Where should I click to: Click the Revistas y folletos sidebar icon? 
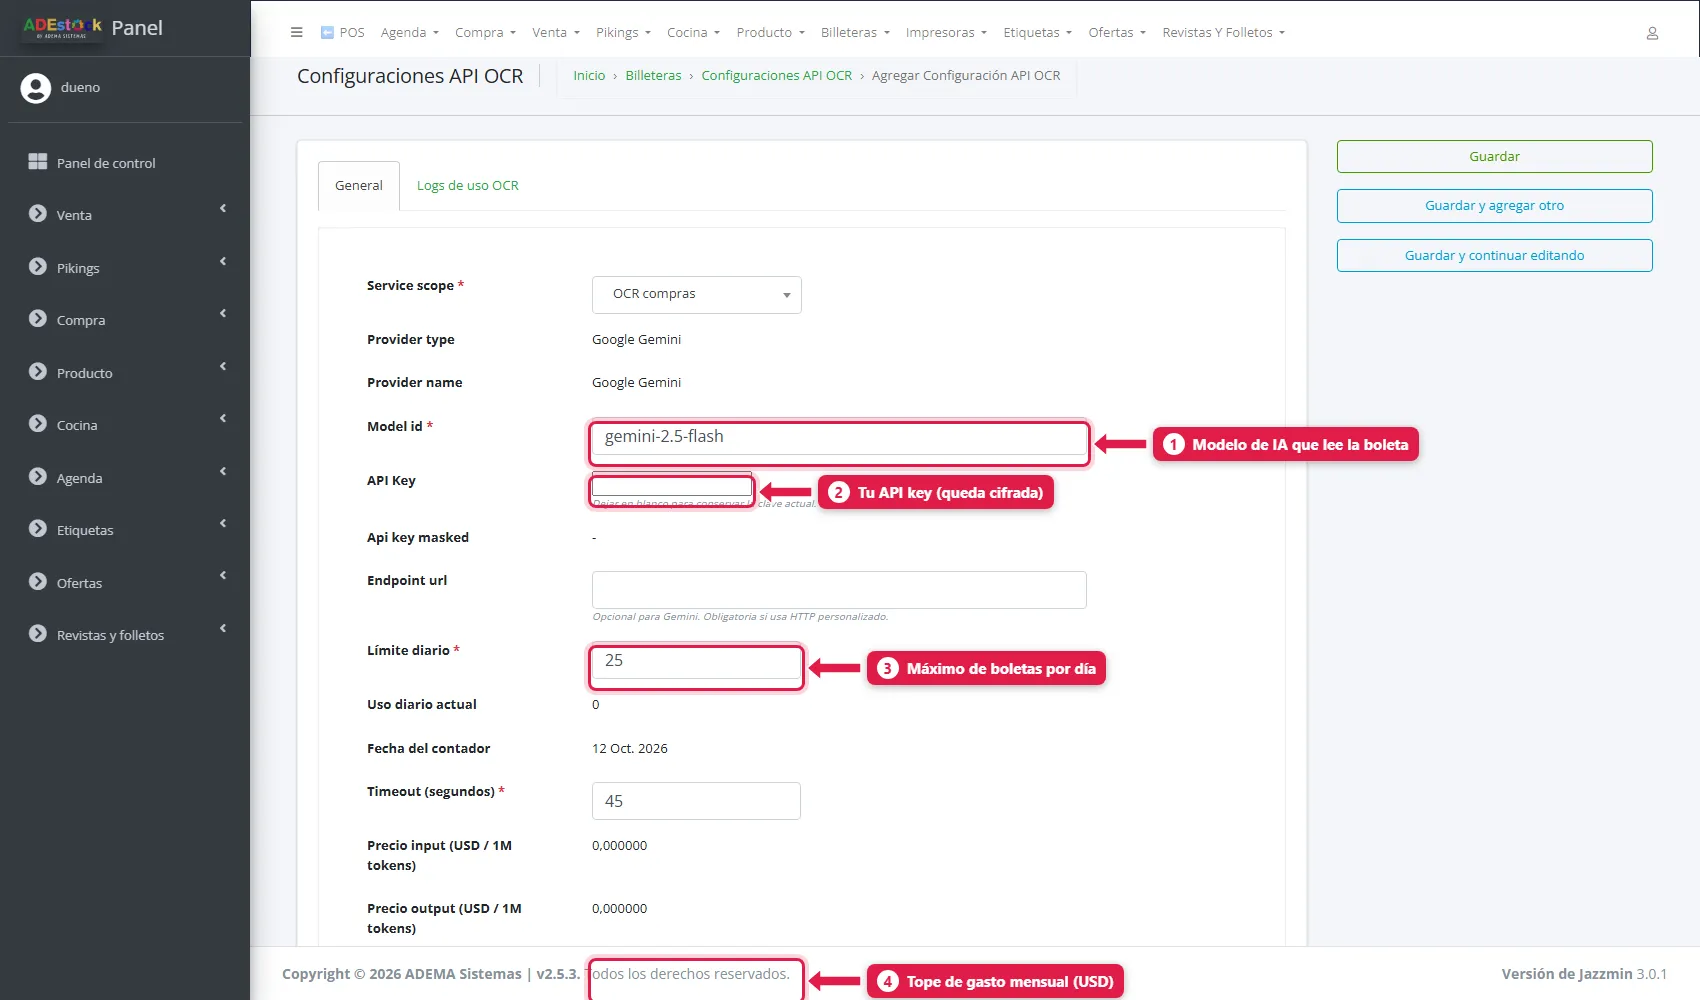(x=38, y=634)
